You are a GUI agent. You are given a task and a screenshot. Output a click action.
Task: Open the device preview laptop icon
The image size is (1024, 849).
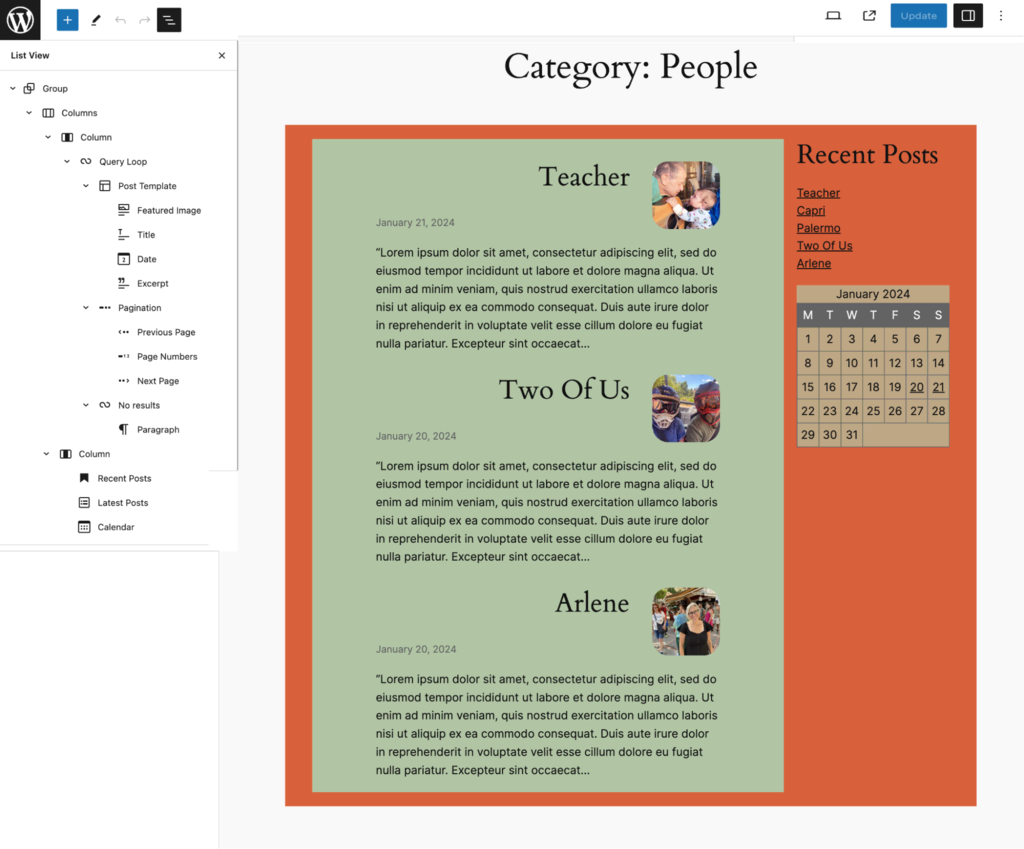pos(833,16)
